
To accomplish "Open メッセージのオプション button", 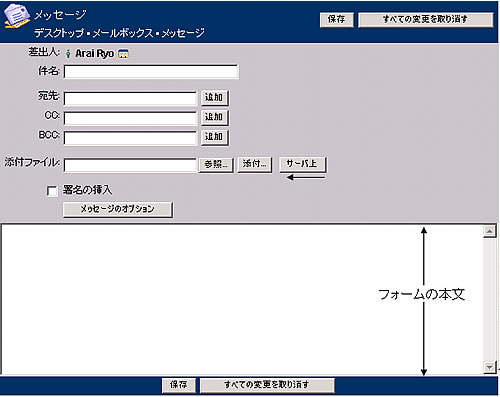I will tap(118, 209).
